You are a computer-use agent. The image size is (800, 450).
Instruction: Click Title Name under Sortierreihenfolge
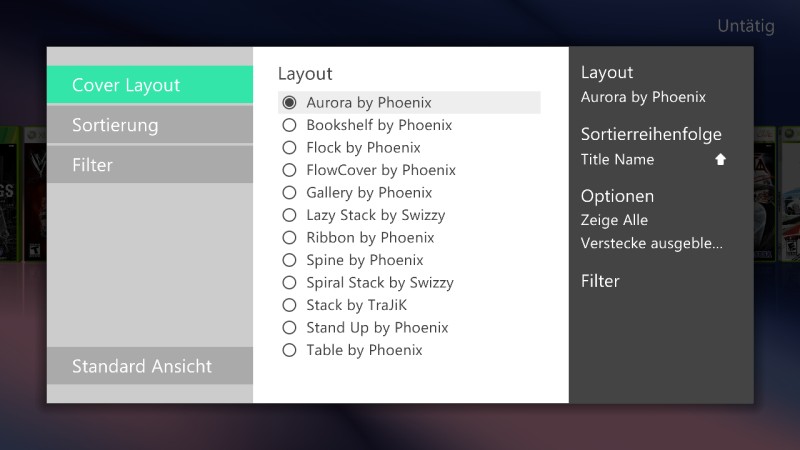[x=617, y=160]
